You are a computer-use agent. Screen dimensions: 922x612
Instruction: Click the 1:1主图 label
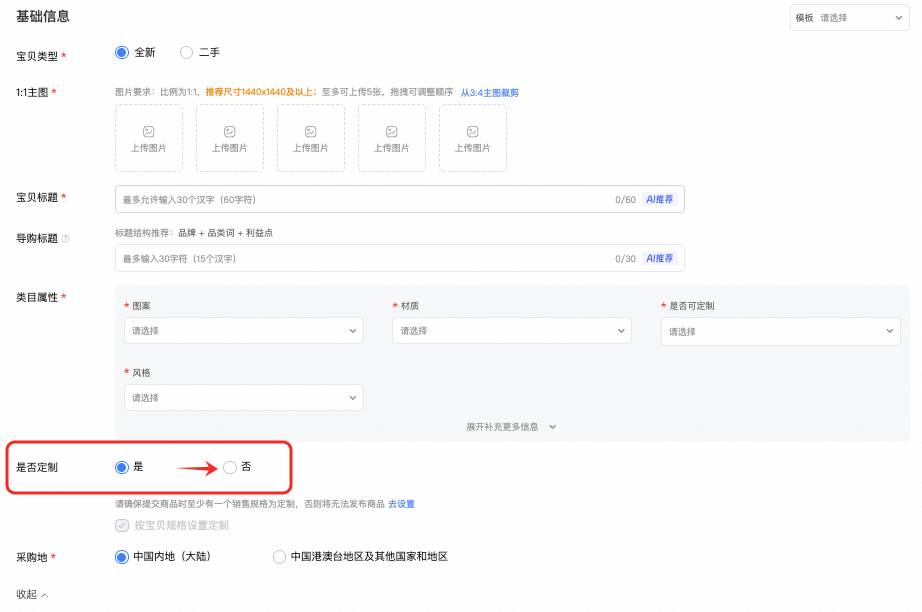(x=32, y=92)
